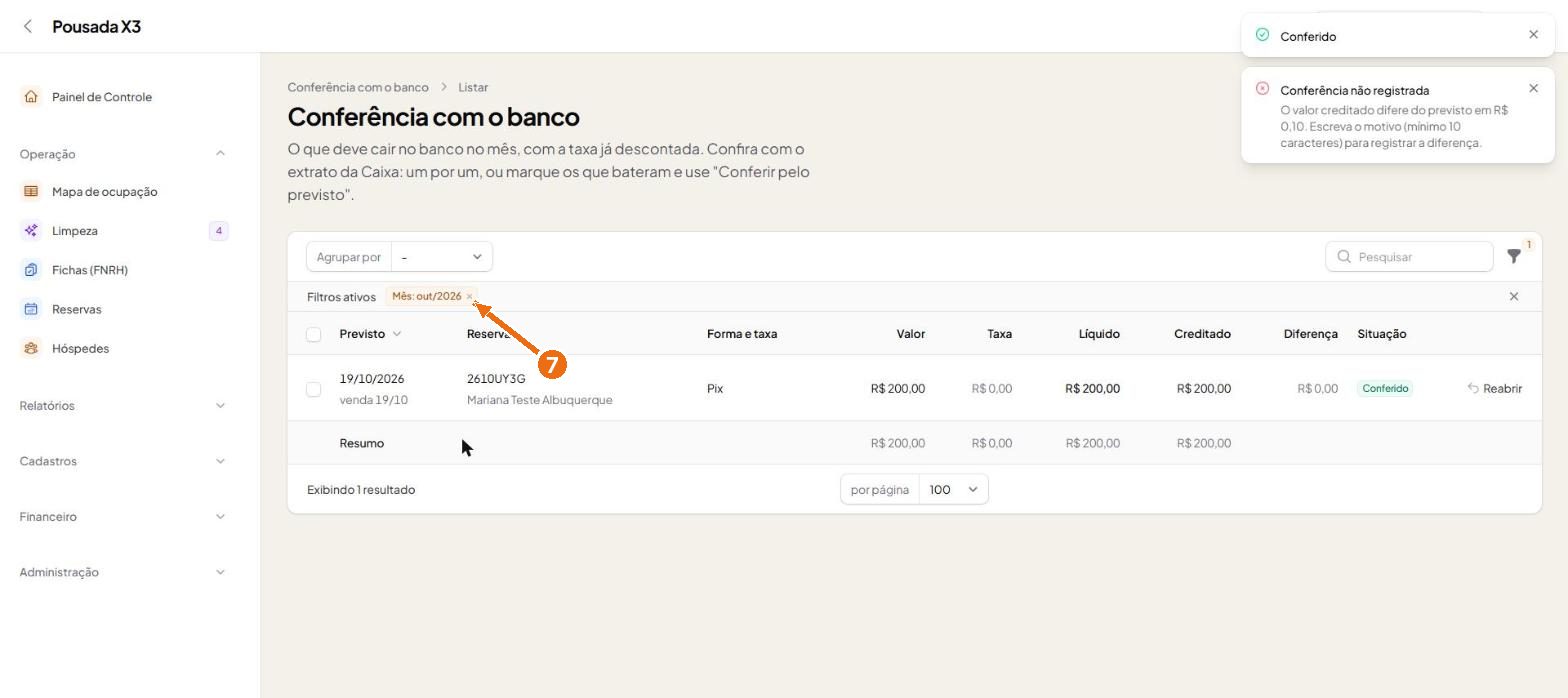Open the filter funnel icon
Screen dimensions: 1568x698
pos(1514,257)
